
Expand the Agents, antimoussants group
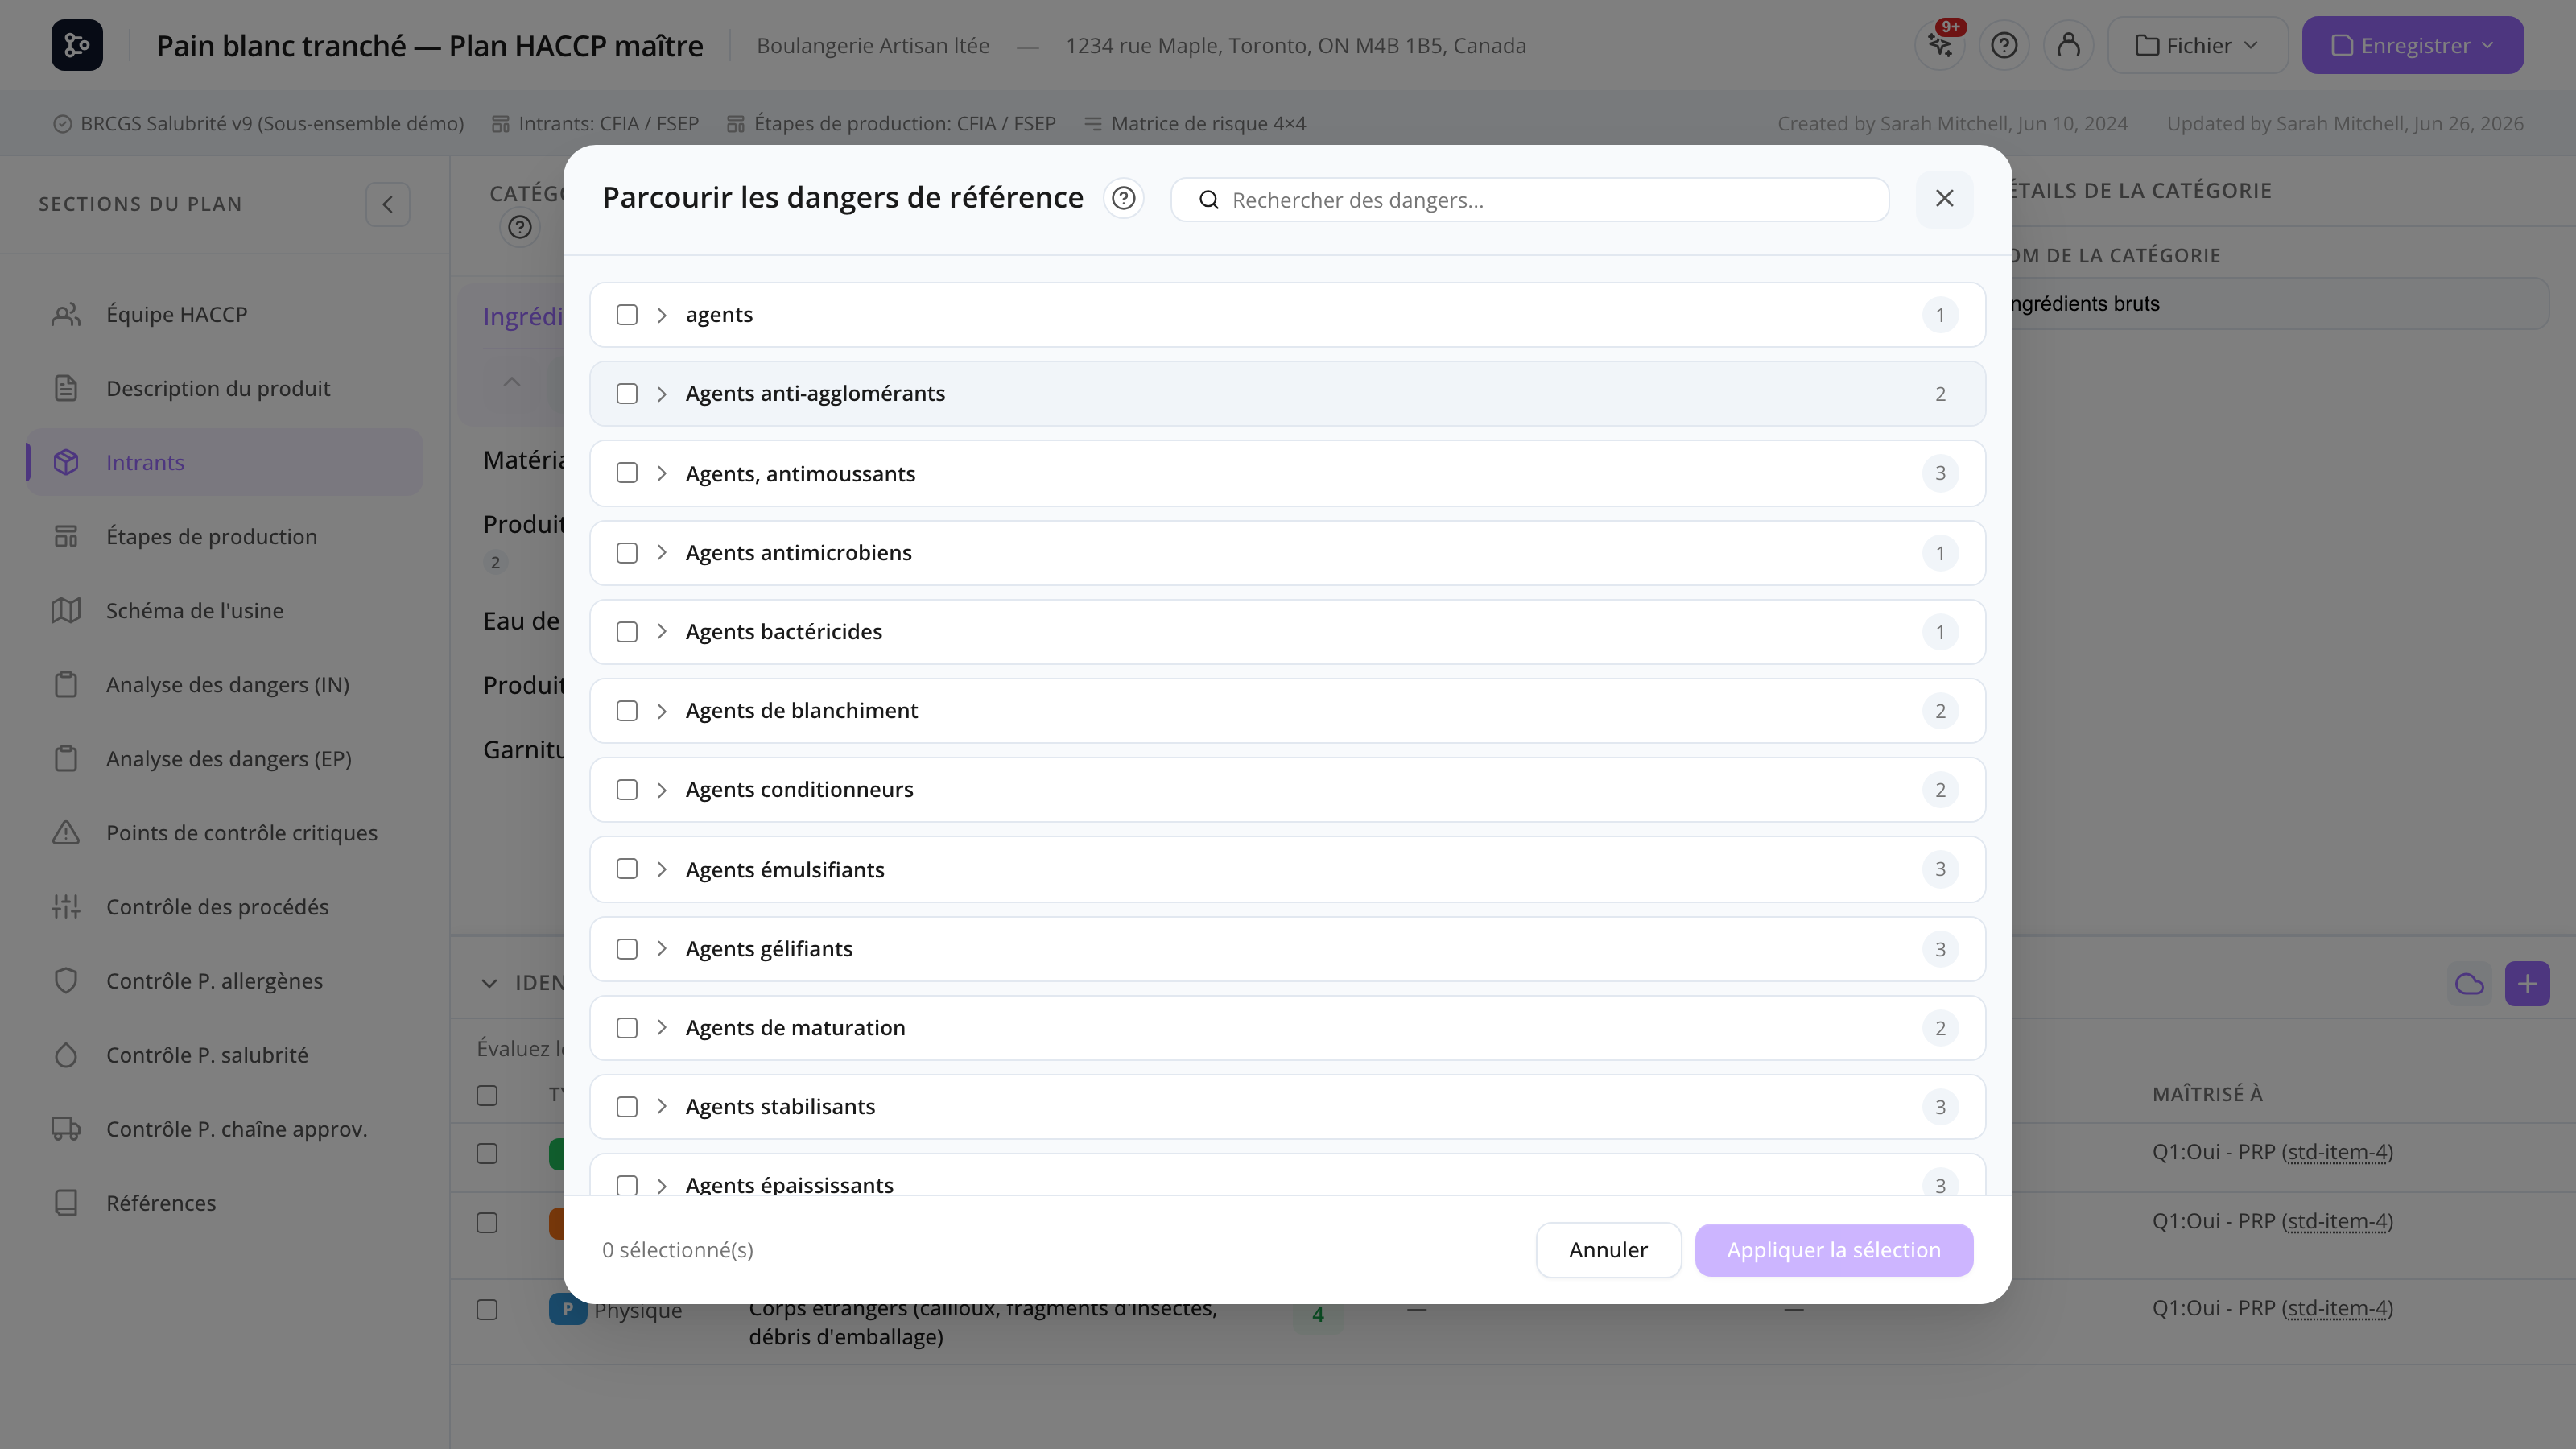point(662,473)
